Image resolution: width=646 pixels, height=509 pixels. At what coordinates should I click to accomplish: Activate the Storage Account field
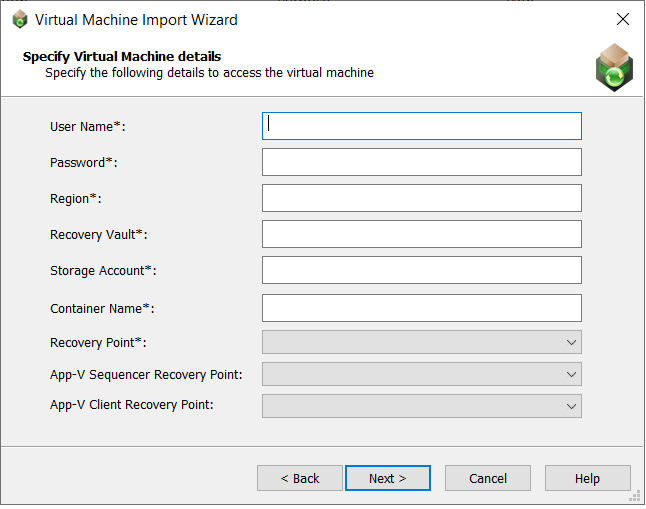[x=421, y=270]
